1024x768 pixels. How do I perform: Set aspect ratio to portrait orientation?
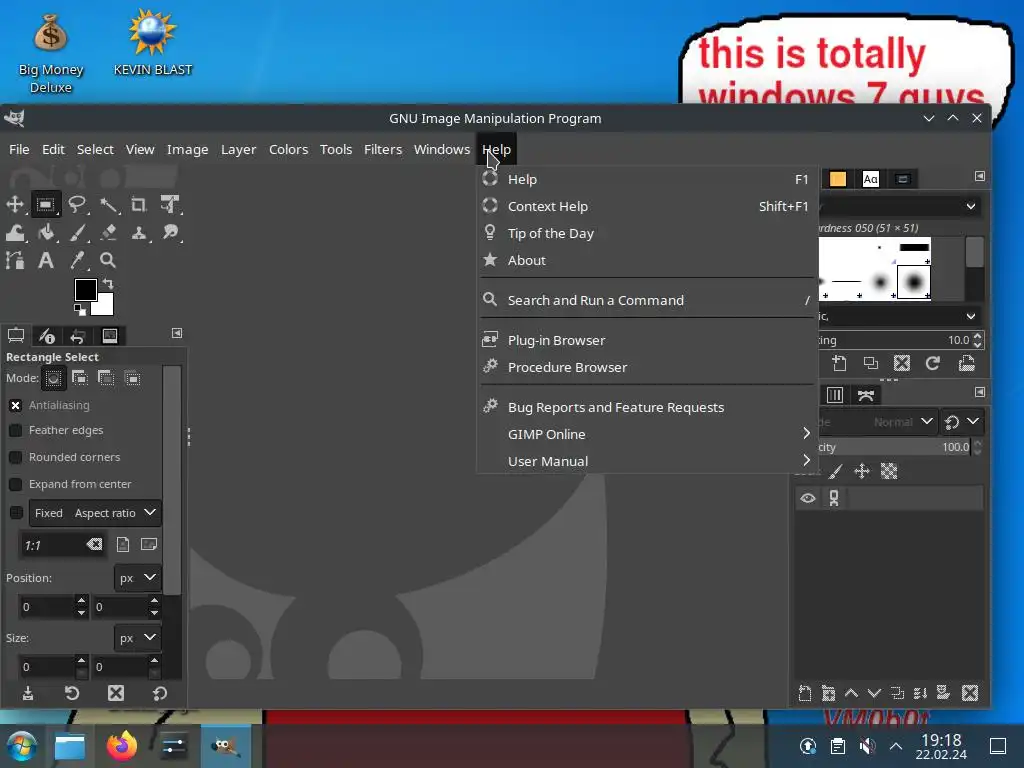(x=123, y=545)
